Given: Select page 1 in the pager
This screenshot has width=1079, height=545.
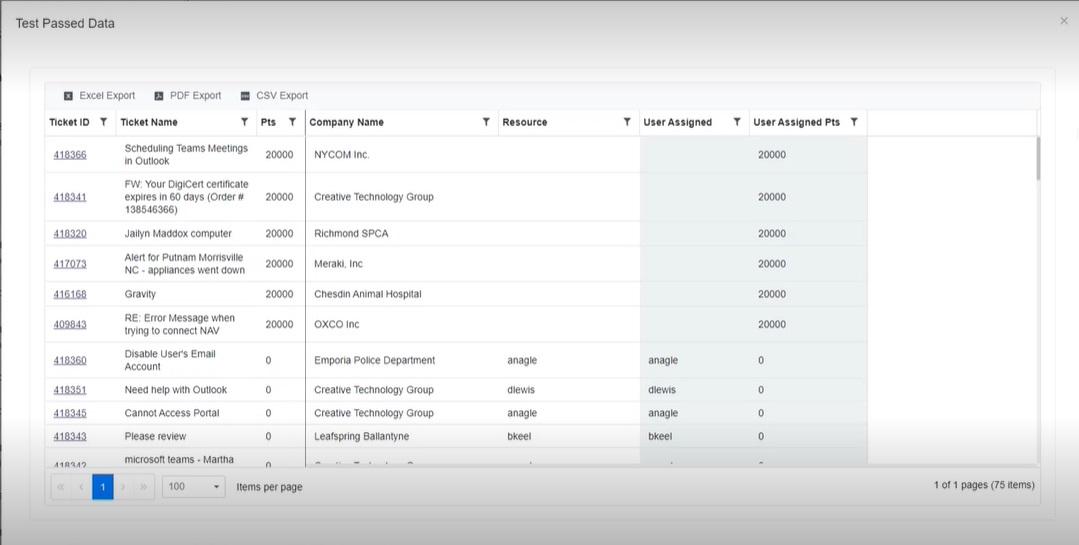Looking at the screenshot, I should [102, 487].
